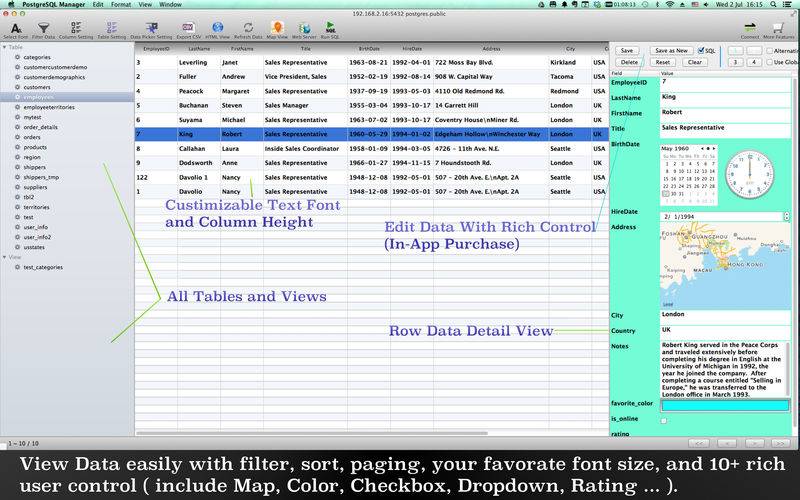Image resolution: width=800 pixels, height=500 pixels.
Task: Collapse the Table group in sidebar
Action: [5, 47]
